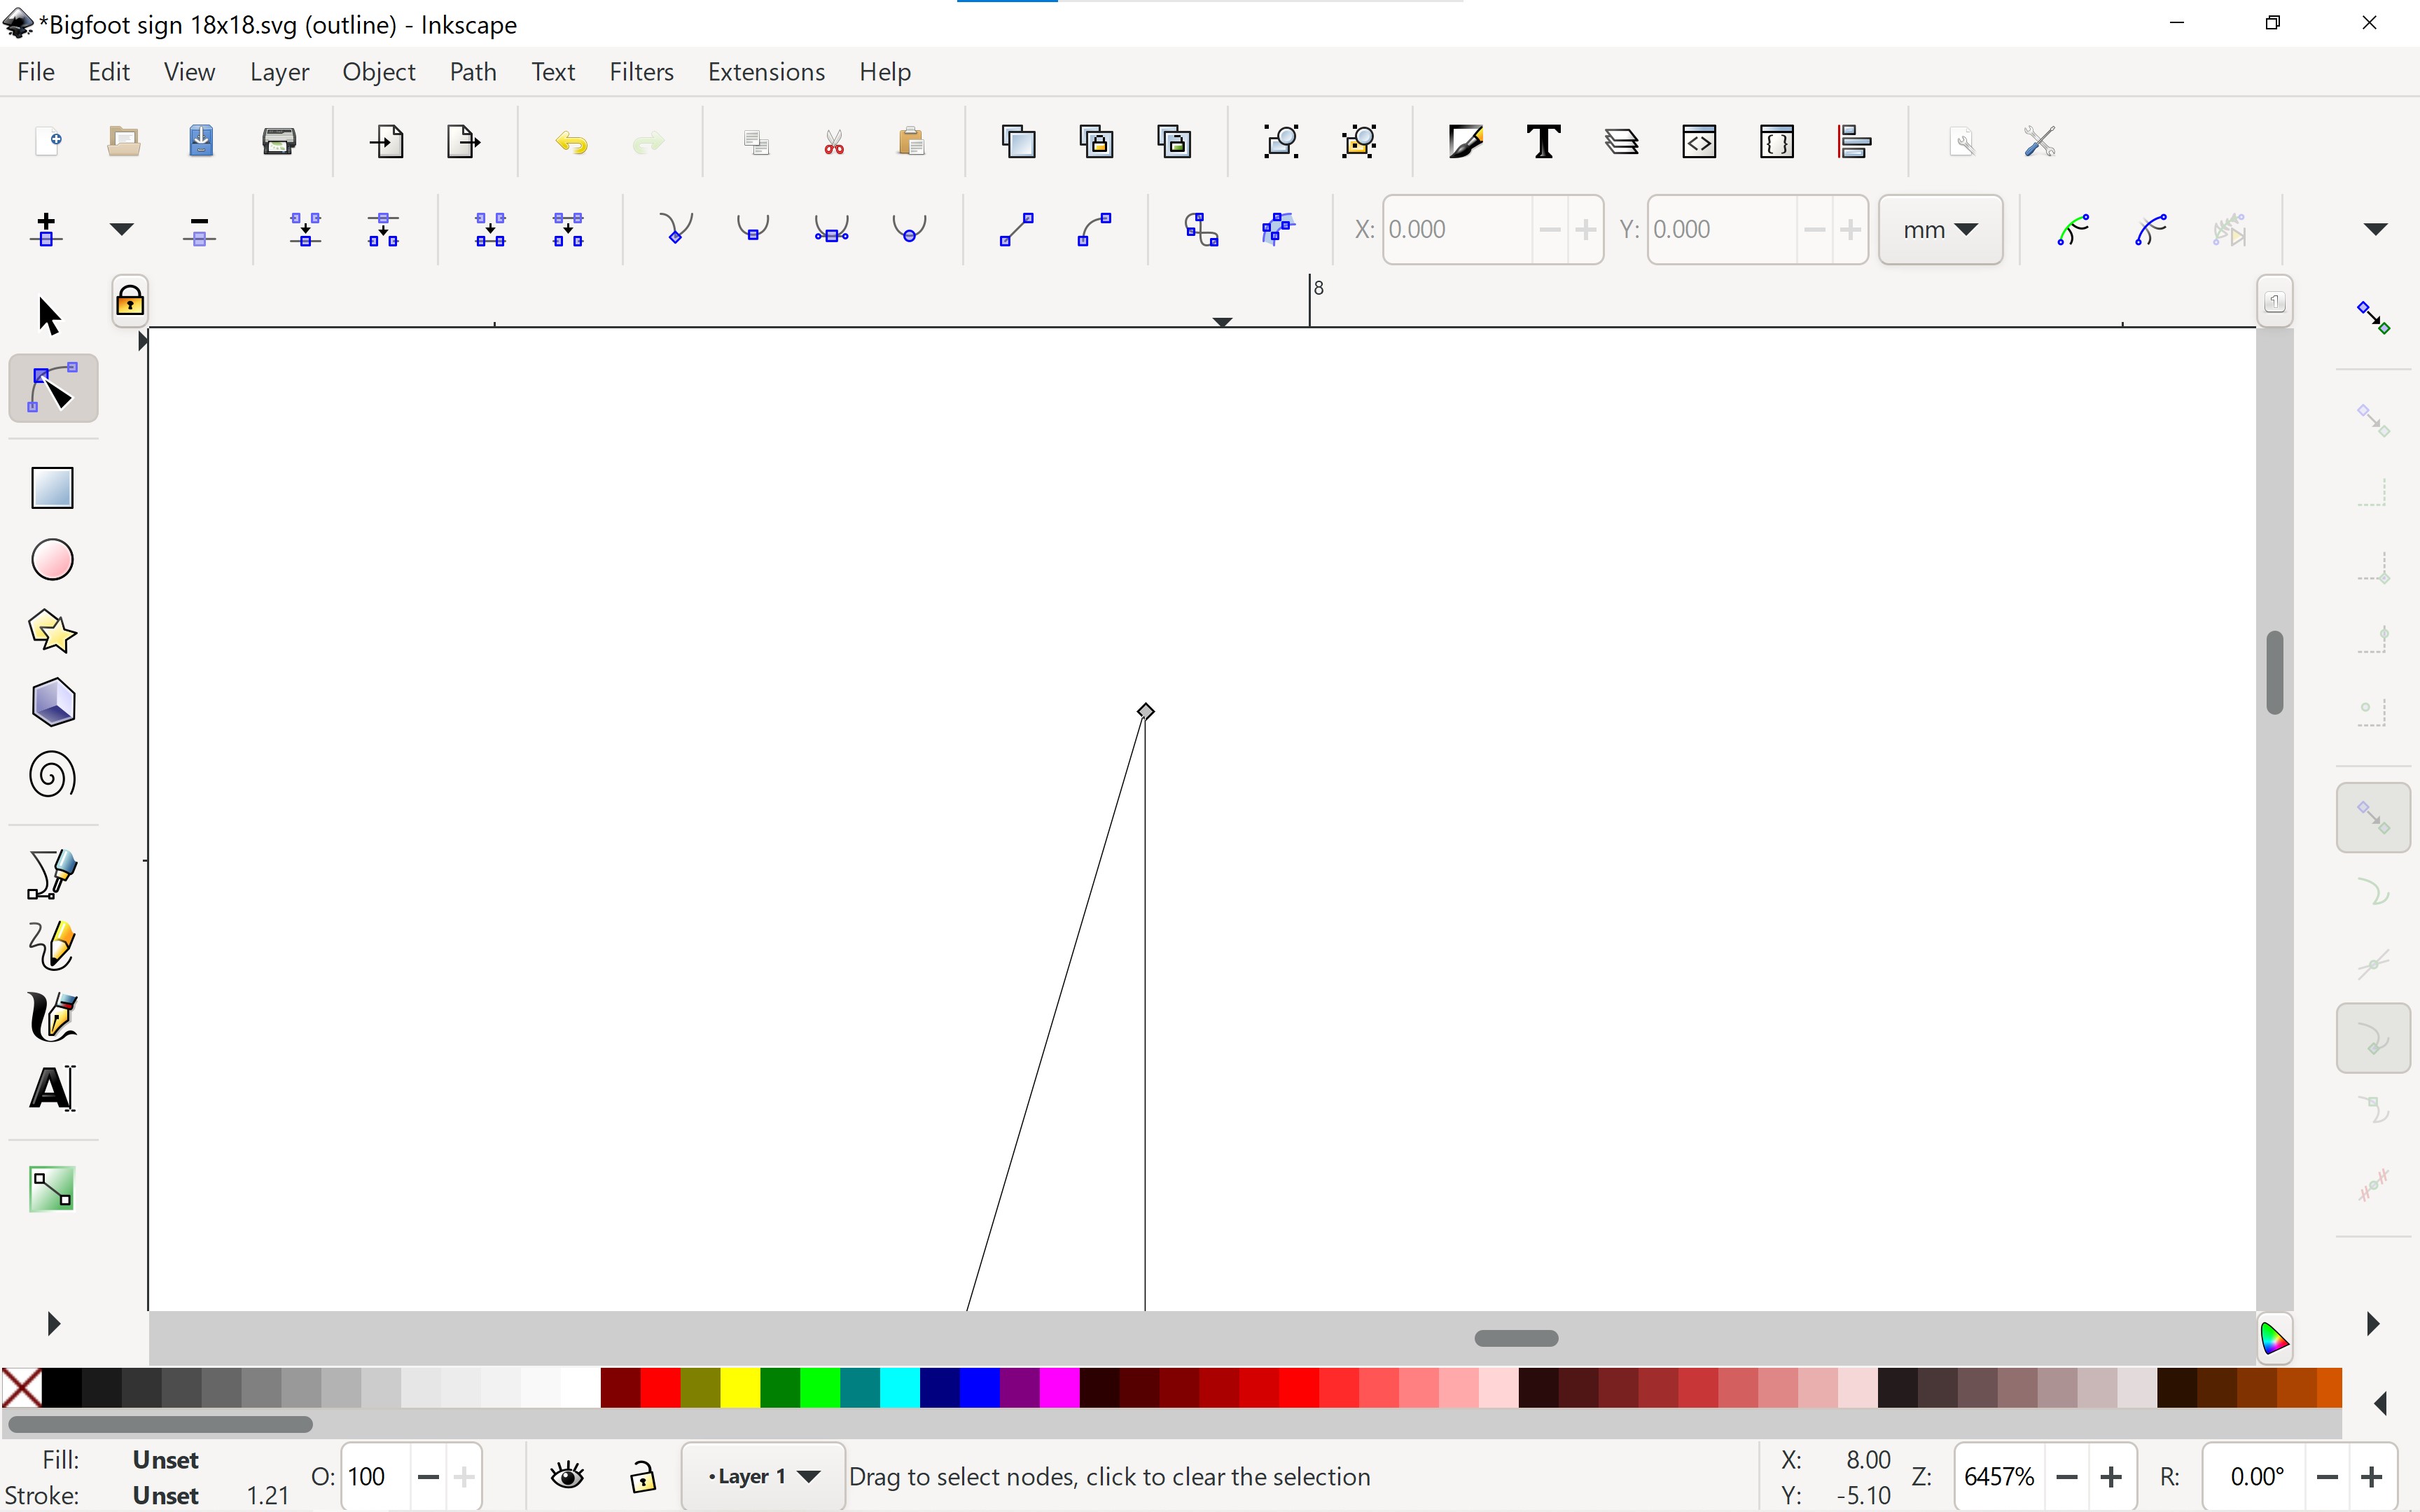Viewport: 2420px width, 1512px height.
Task: Pick the 3D box tool
Action: [x=53, y=703]
